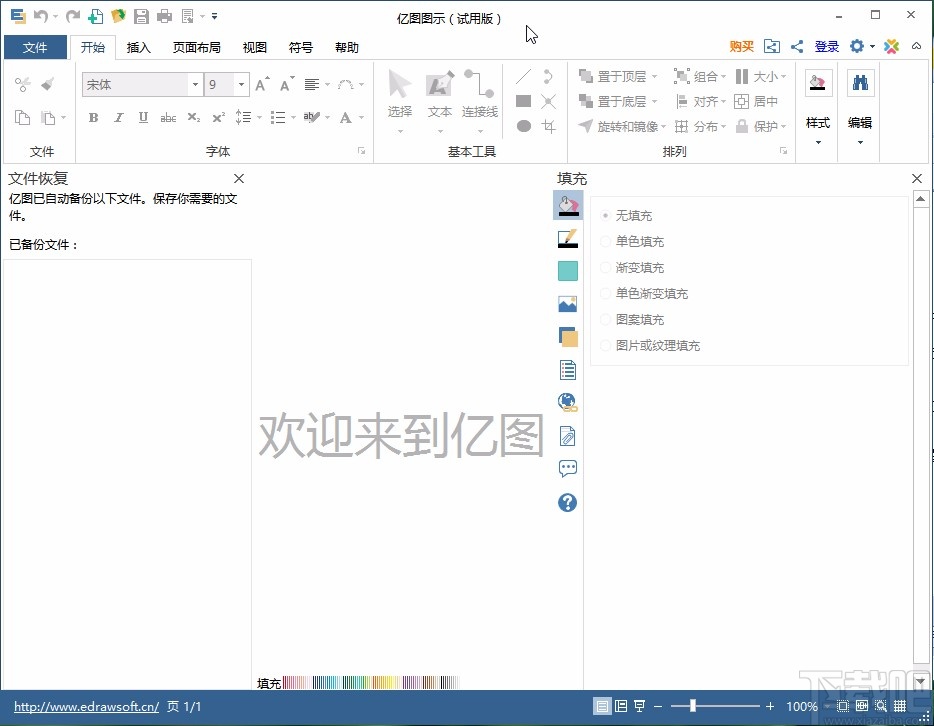934x726 pixels.
Task: Open the Fill paint bucket tab in the side panel
Action: point(568,205)
